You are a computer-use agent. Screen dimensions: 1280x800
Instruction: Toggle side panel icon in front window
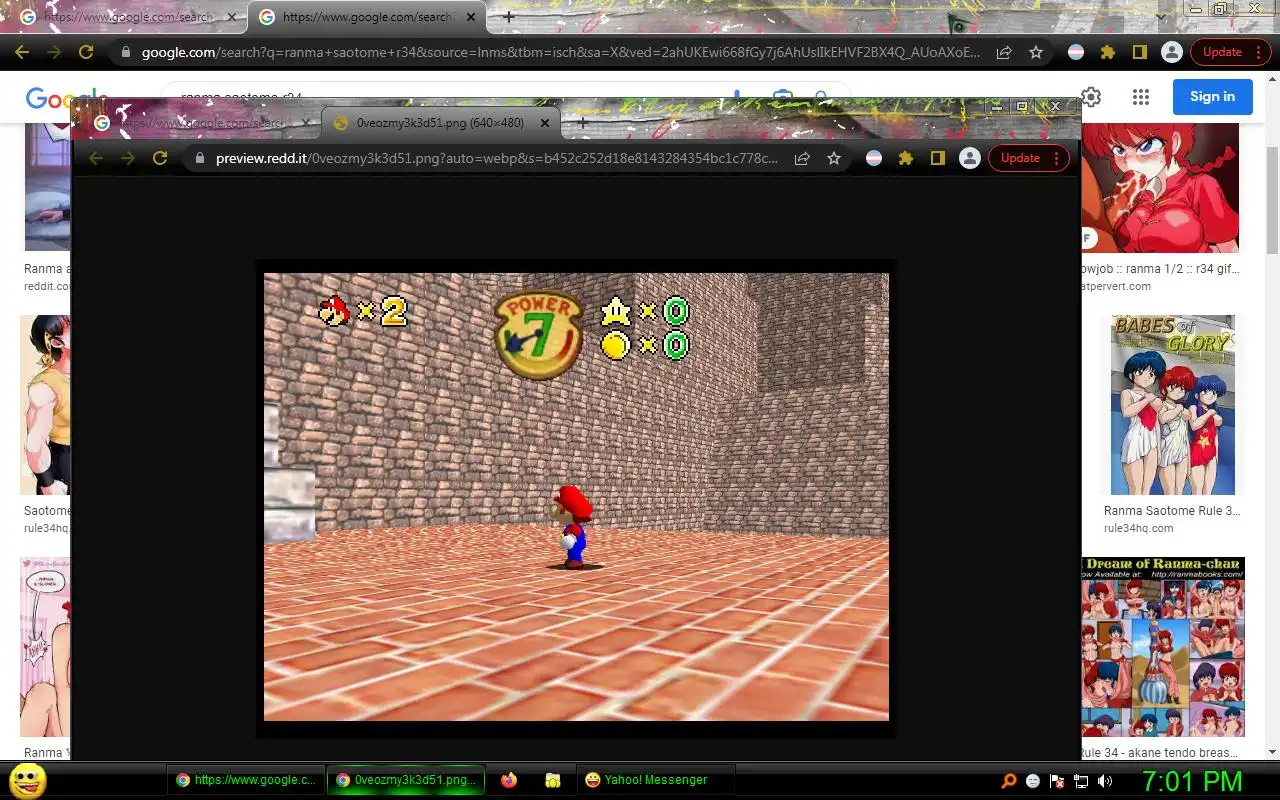point(937,158)
